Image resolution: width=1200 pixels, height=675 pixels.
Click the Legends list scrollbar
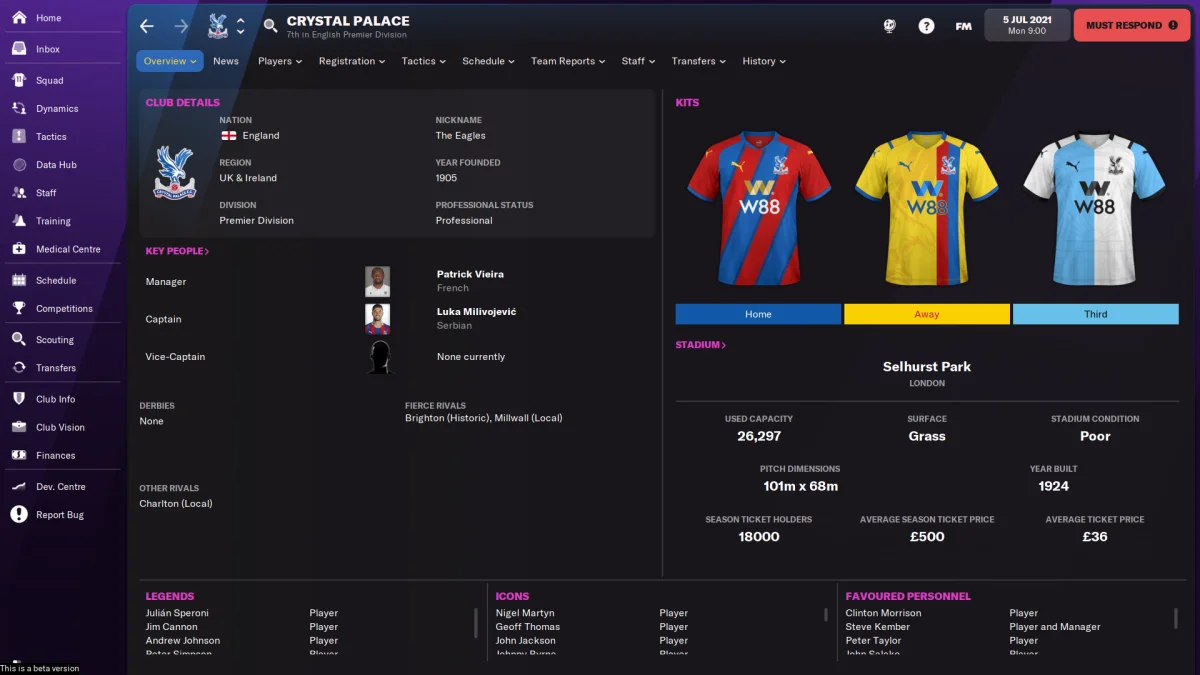pos(476,622)
